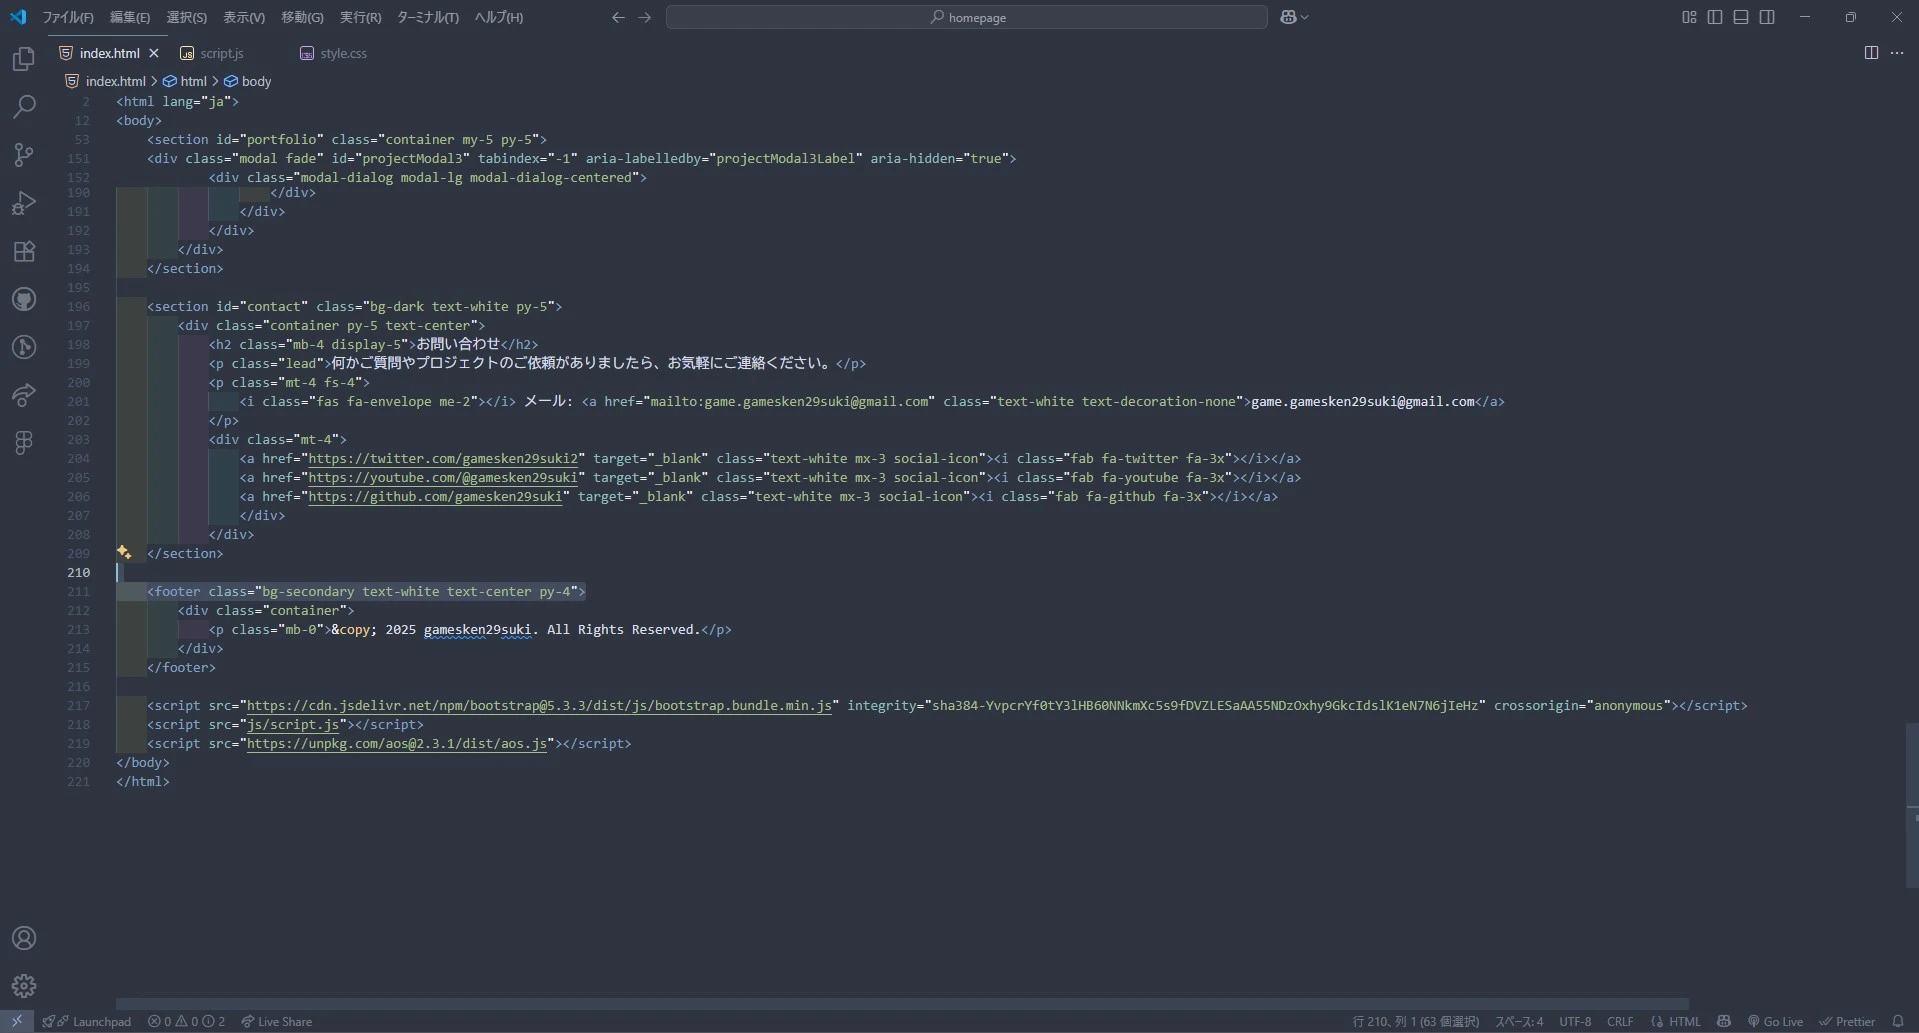Click the vertical editor scrollbar thumb
The image size is (1919, 1033).
tap(1911, 805)
